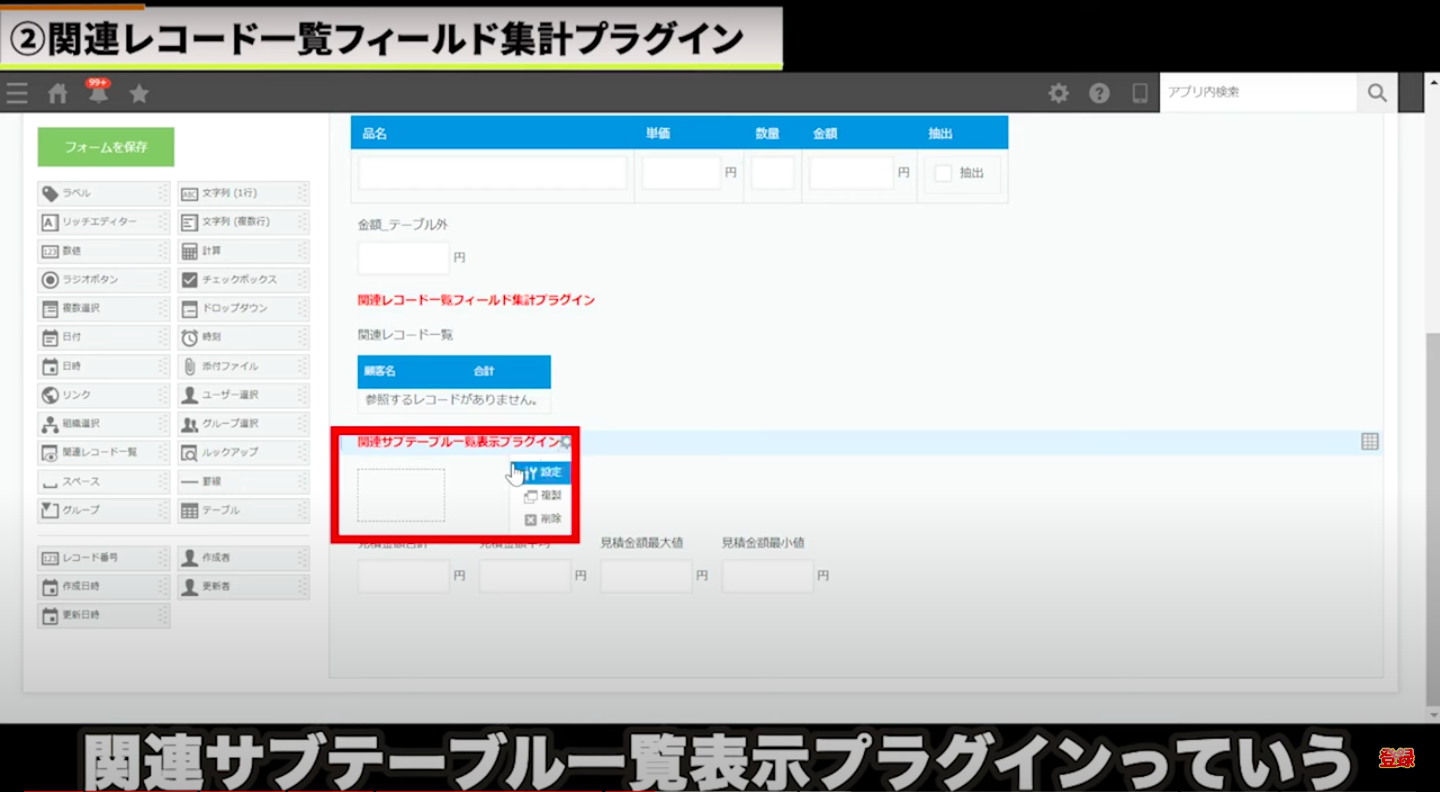Open the settings gear in header
Viewport: 1440px width, 792px height.
(1058, 93)
